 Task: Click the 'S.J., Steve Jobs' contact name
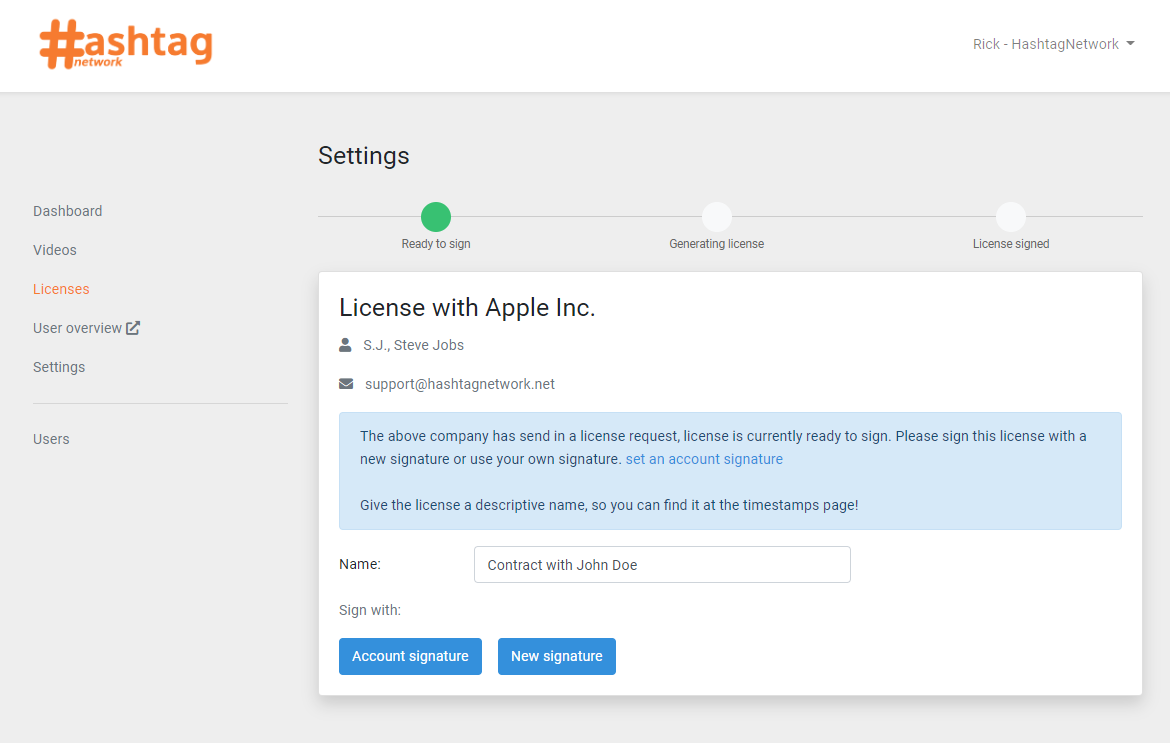pos(413,345)
